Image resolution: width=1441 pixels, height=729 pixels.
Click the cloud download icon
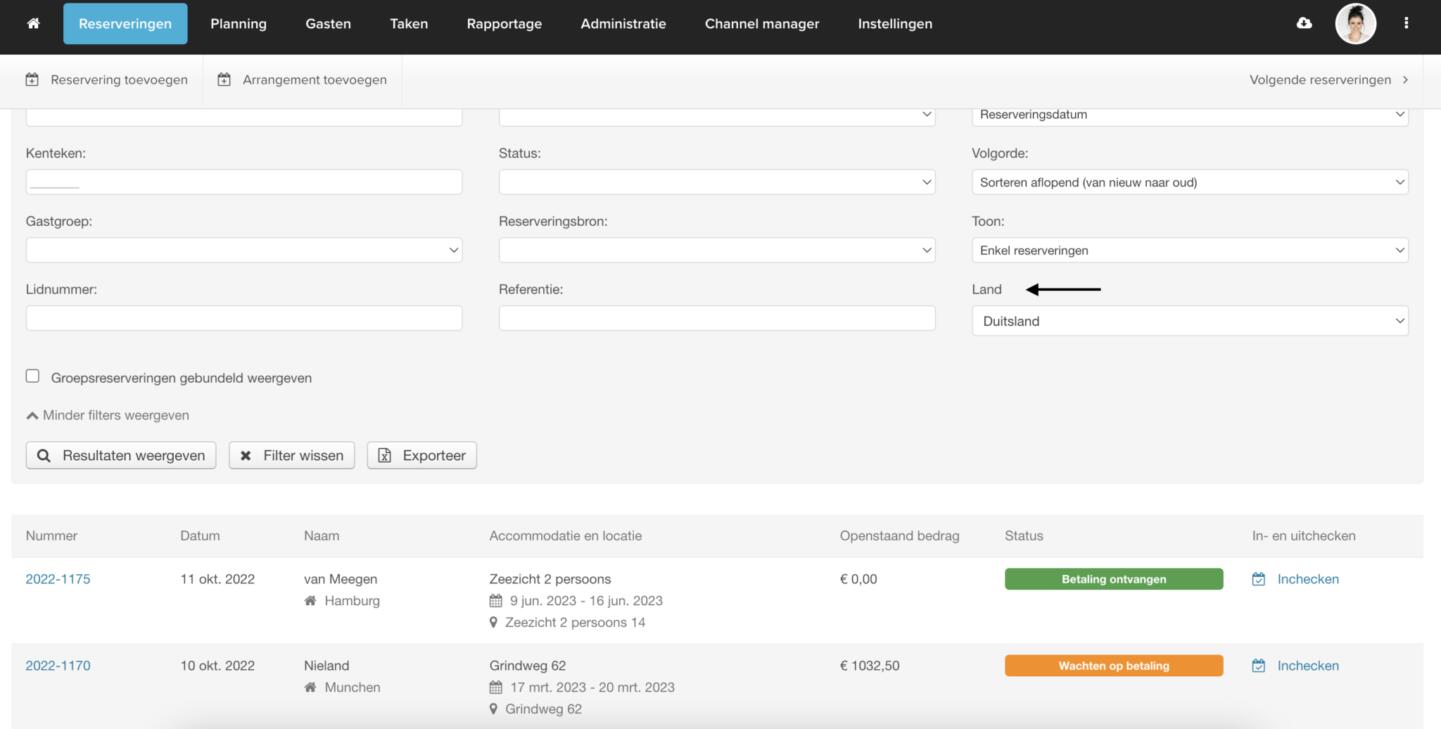1304,24
